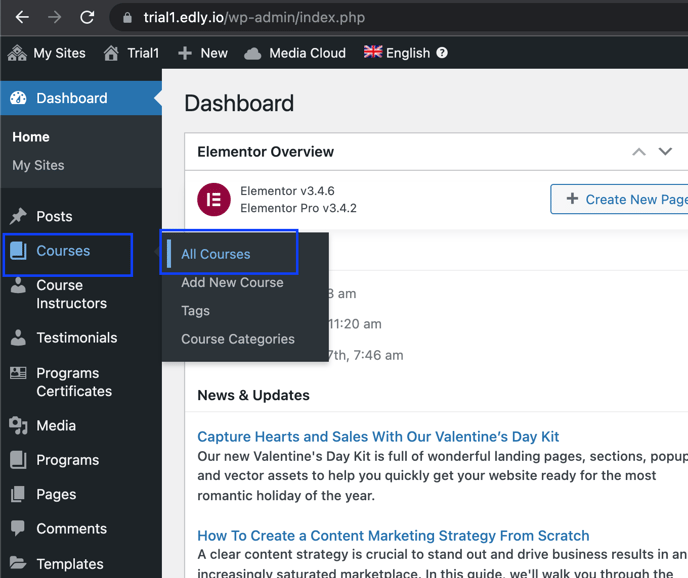Click the browser forward arrow
This screenshot has height=578, width=688.
(54, 18)
